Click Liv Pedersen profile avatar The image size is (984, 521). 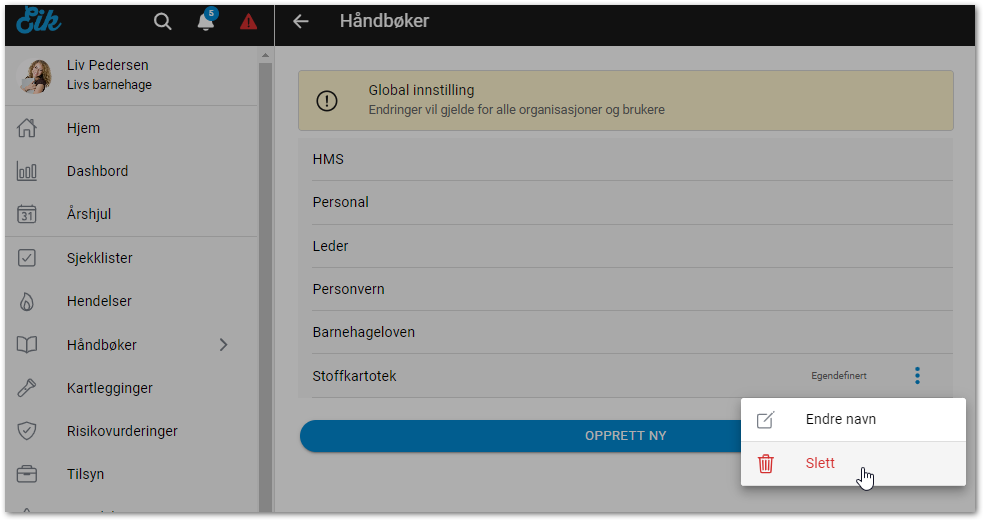coord(33,75)
